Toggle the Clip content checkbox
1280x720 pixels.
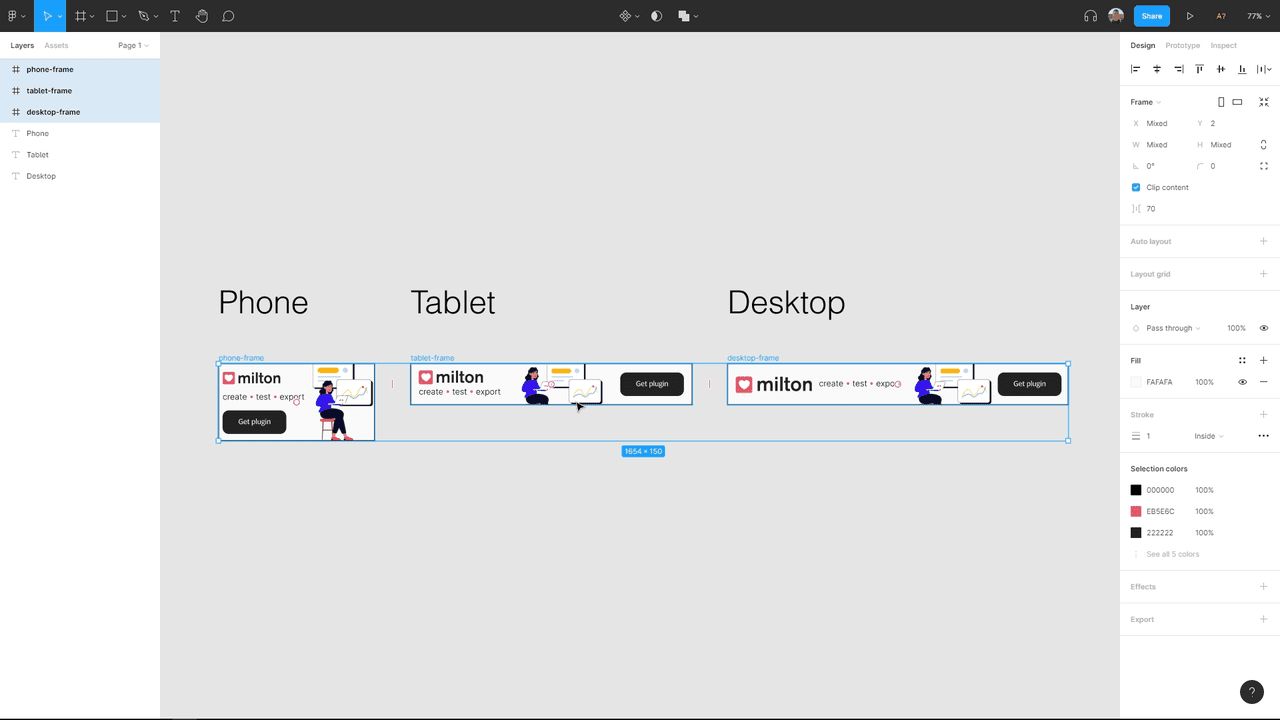point(1136,187)
